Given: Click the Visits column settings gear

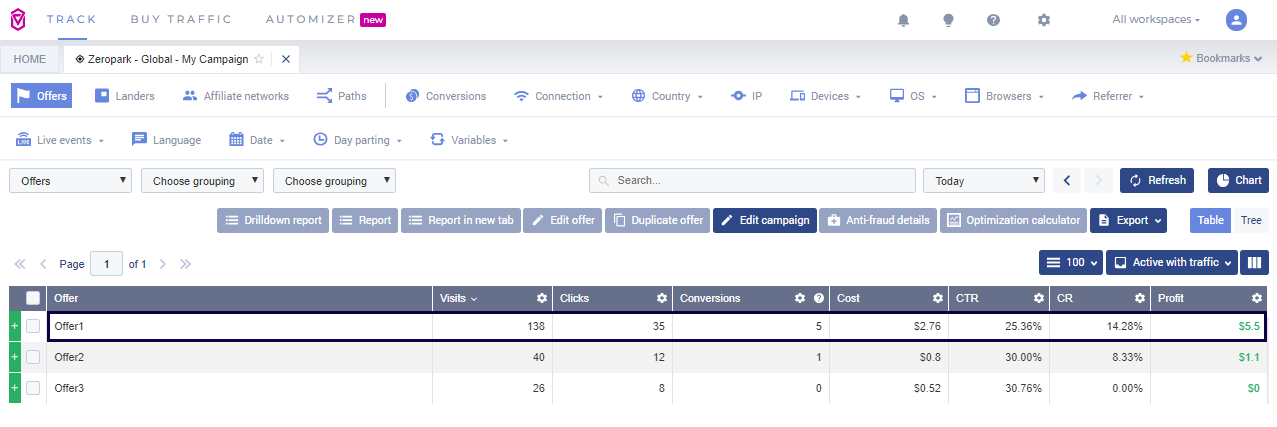Looking at the screenshot, I should click(541, 298).
